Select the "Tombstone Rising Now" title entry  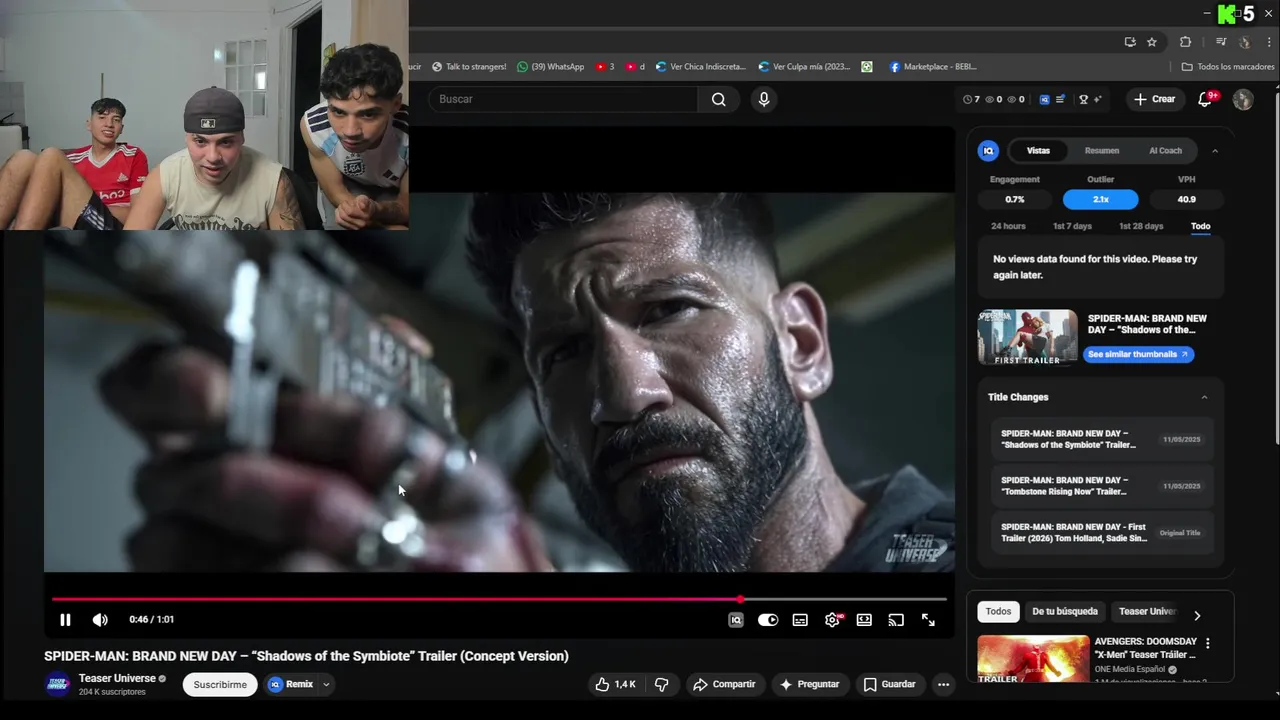pos(1101,485)
